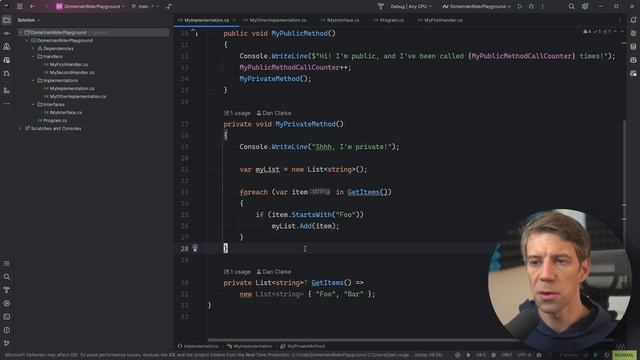Open Search Everywhere magnifier
640x360 pixels.
pos(571,7)
